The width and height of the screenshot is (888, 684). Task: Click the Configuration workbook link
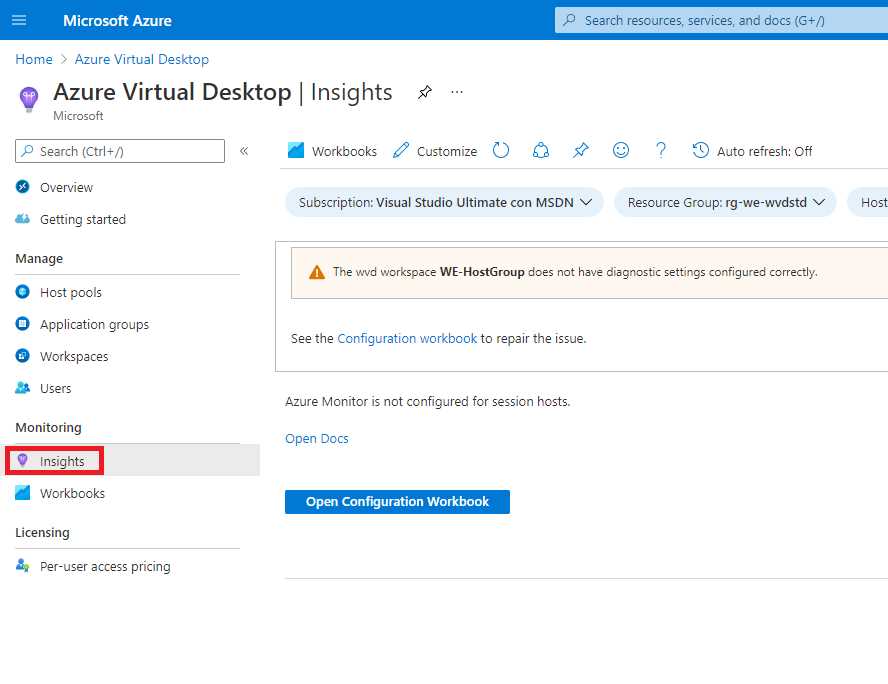407,338
